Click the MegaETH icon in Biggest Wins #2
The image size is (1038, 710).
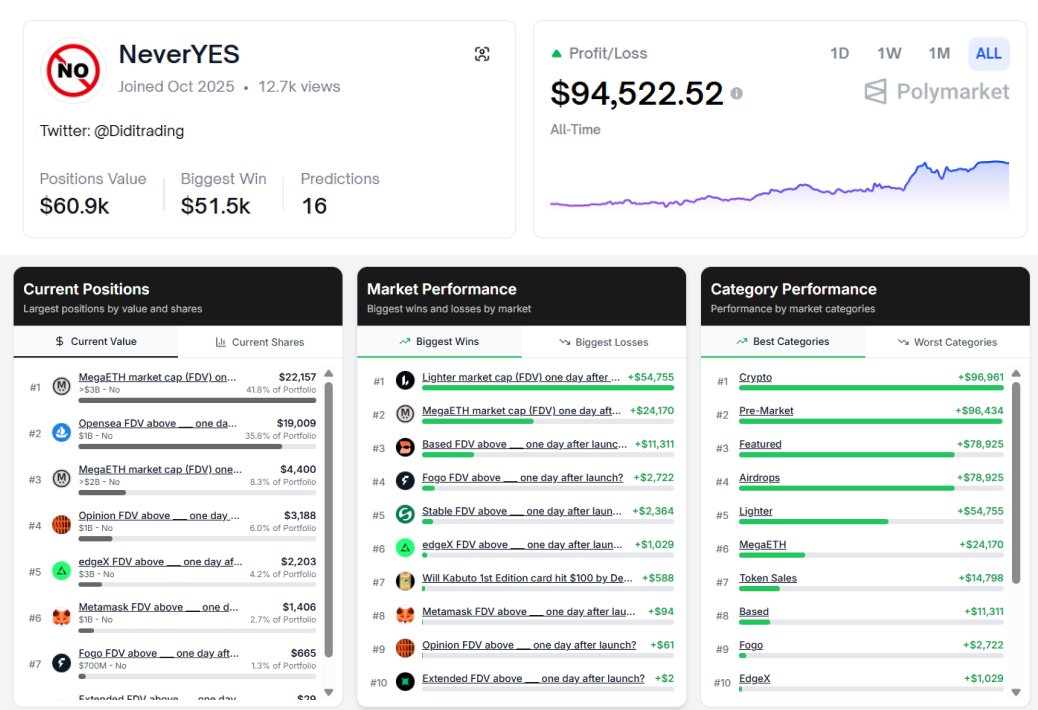[x=405, y=414]
